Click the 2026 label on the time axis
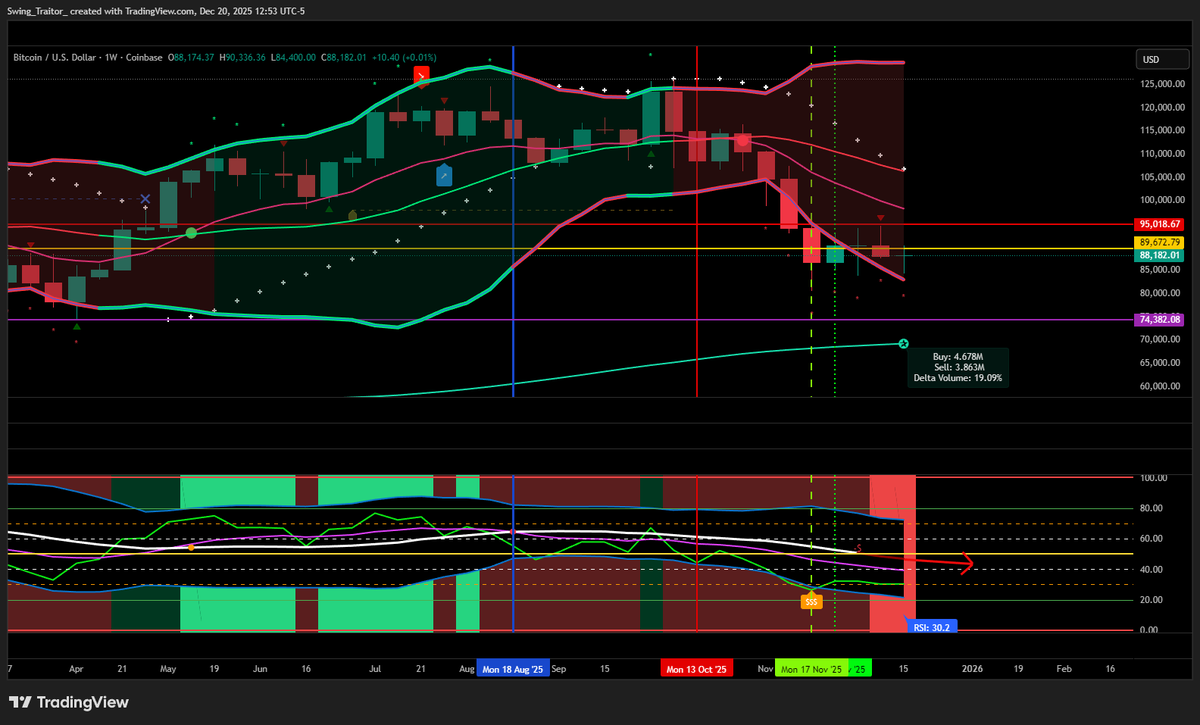The height and width of the screenshot is (725, 1200). coord(972,667)
